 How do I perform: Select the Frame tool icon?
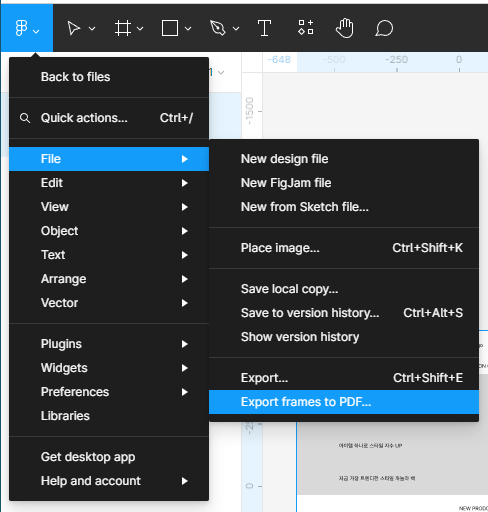[x=123, y=28]
